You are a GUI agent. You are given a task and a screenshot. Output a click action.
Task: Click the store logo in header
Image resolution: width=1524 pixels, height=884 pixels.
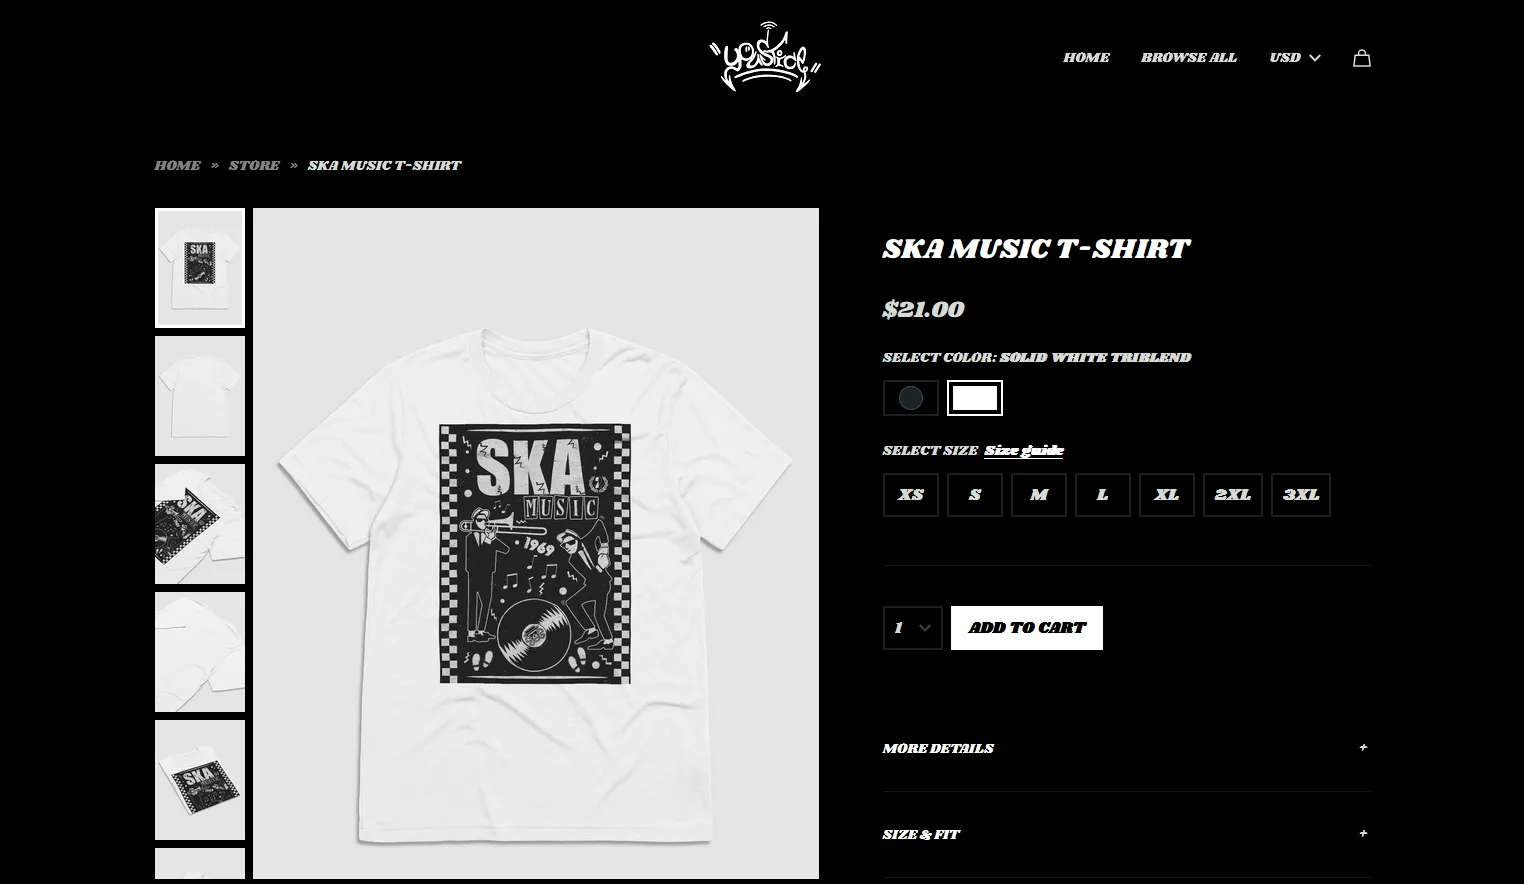pos(765,57)
